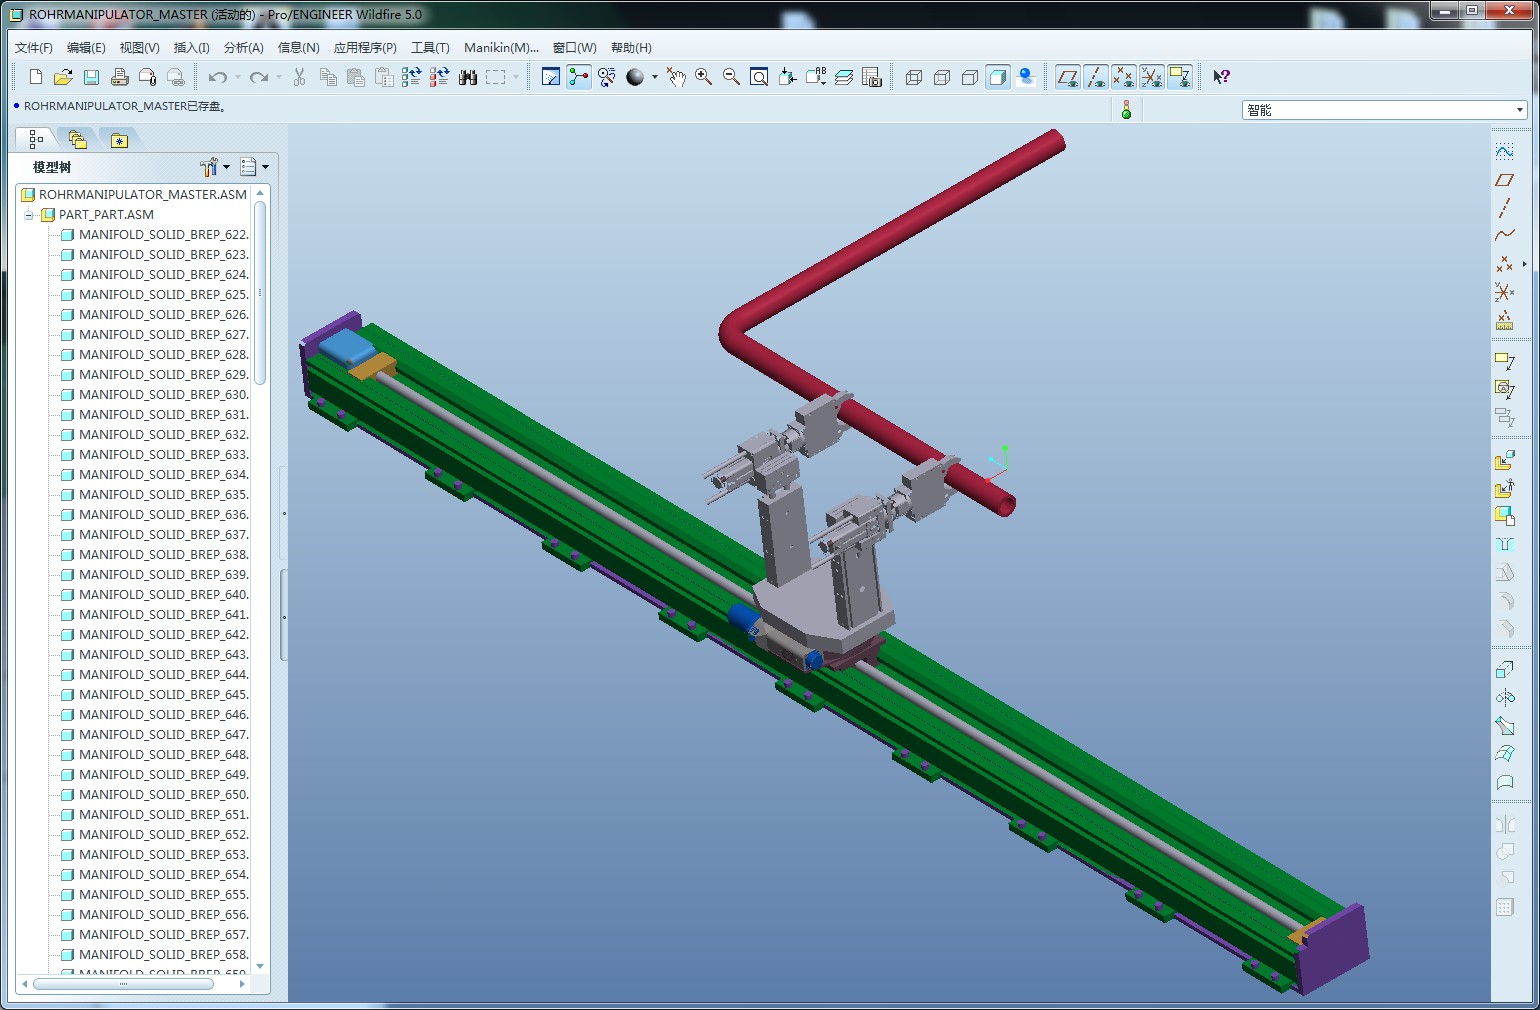Screen dimensions: 1540x1010
Task: Open the View Manager icon
Action: 872,77
